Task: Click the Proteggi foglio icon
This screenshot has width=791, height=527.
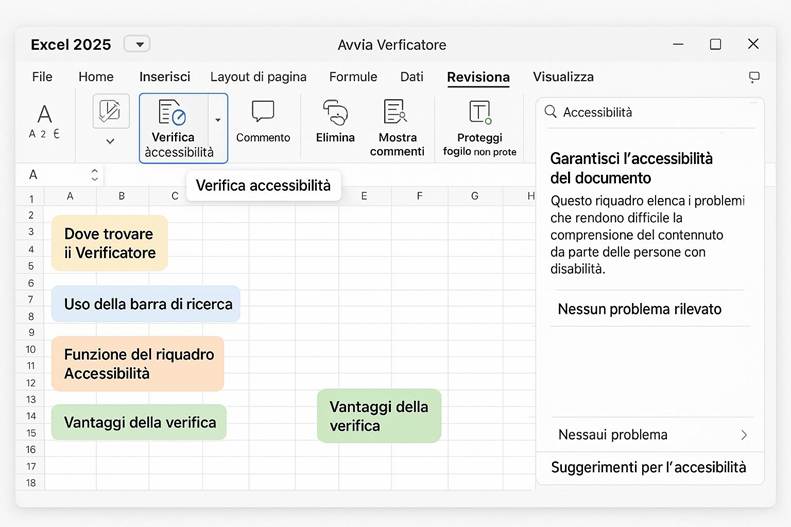Action: pos(480,112)
